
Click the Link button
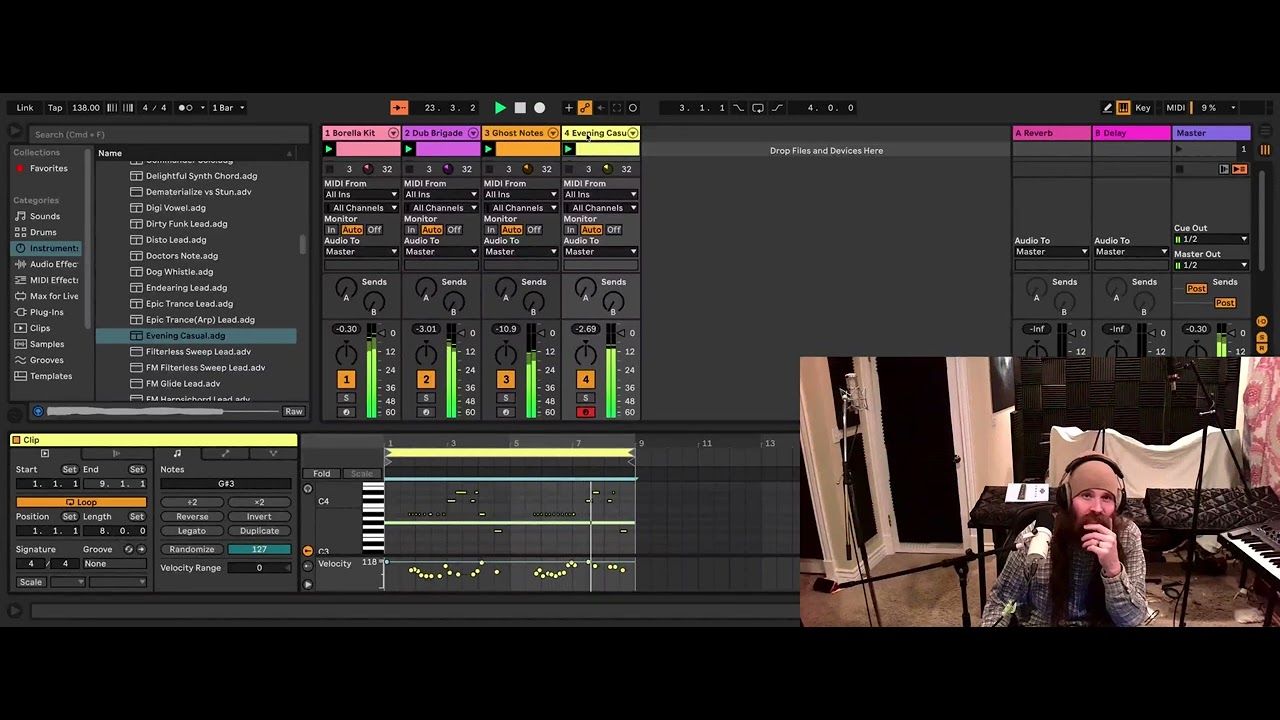[25, 107]
